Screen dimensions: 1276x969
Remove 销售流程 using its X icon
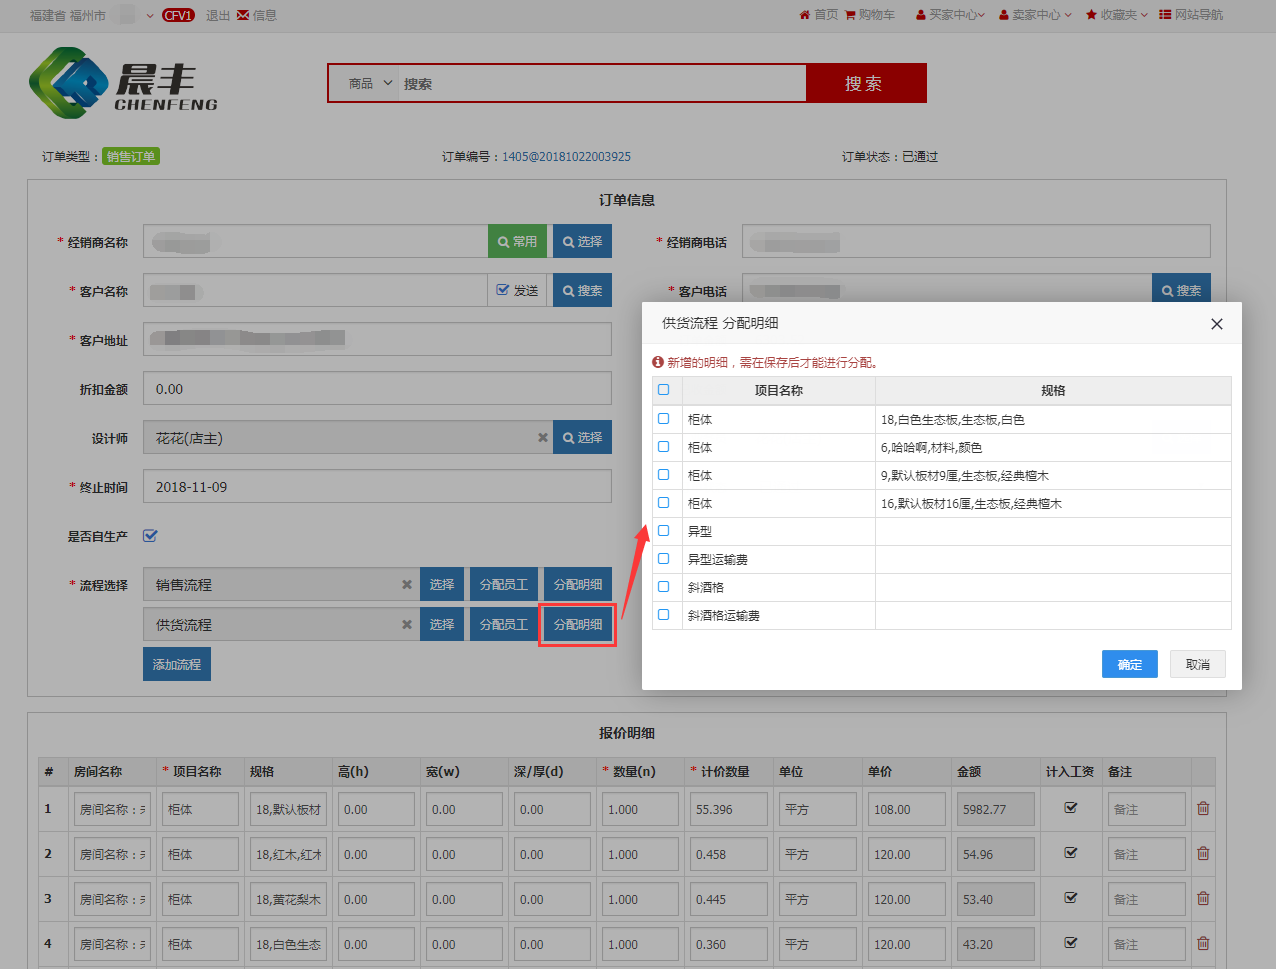point(407,585)
